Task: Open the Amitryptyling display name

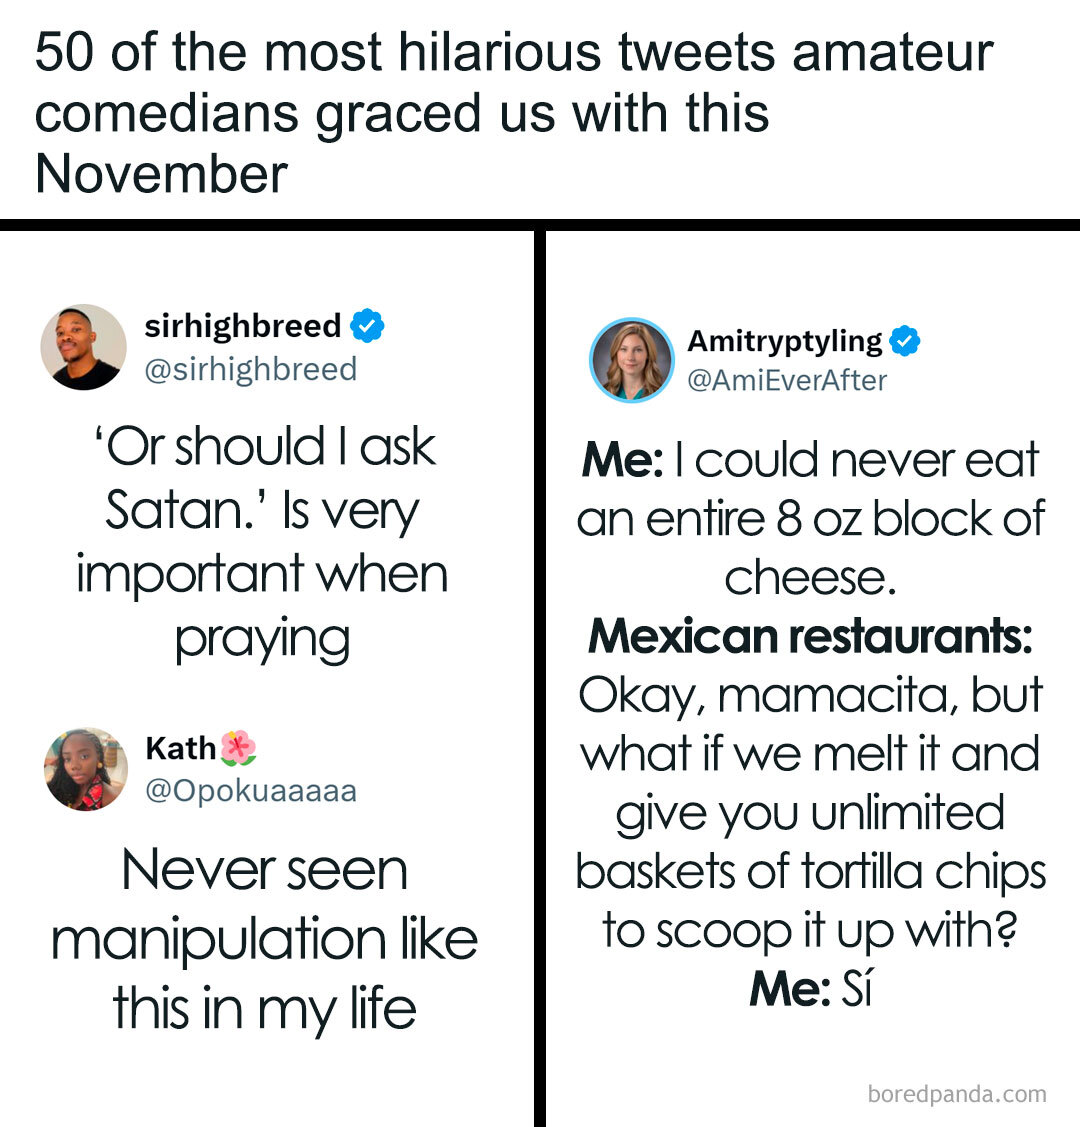Action: (785, 341)
